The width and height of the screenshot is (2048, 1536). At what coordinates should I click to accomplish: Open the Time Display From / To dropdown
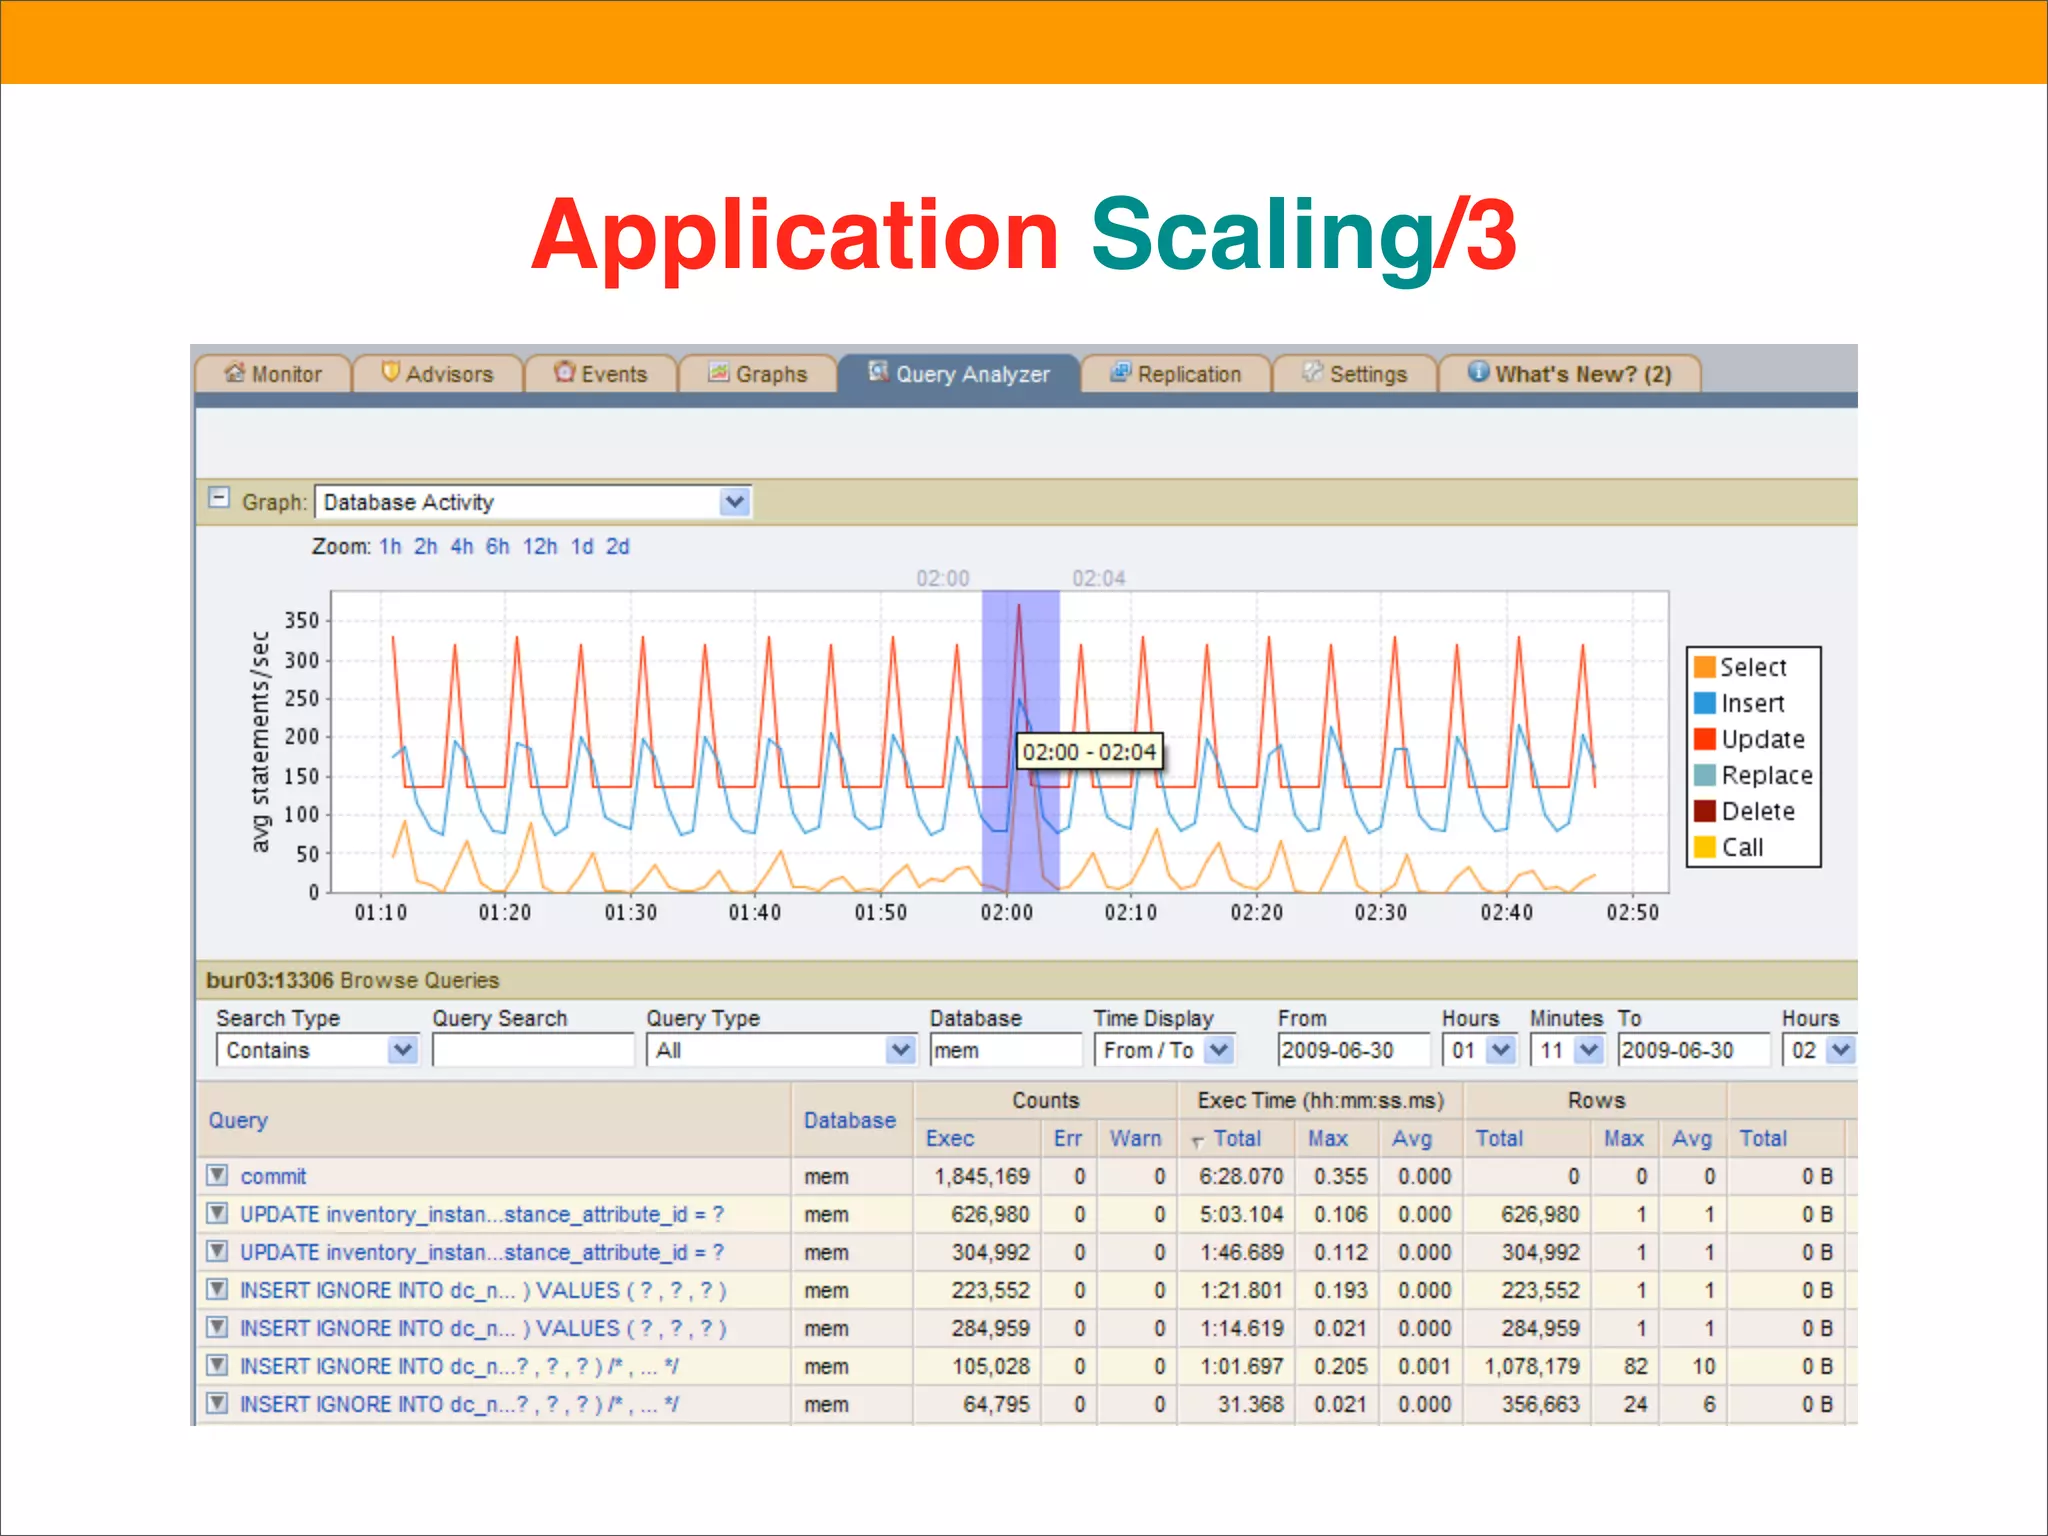1165,1050
